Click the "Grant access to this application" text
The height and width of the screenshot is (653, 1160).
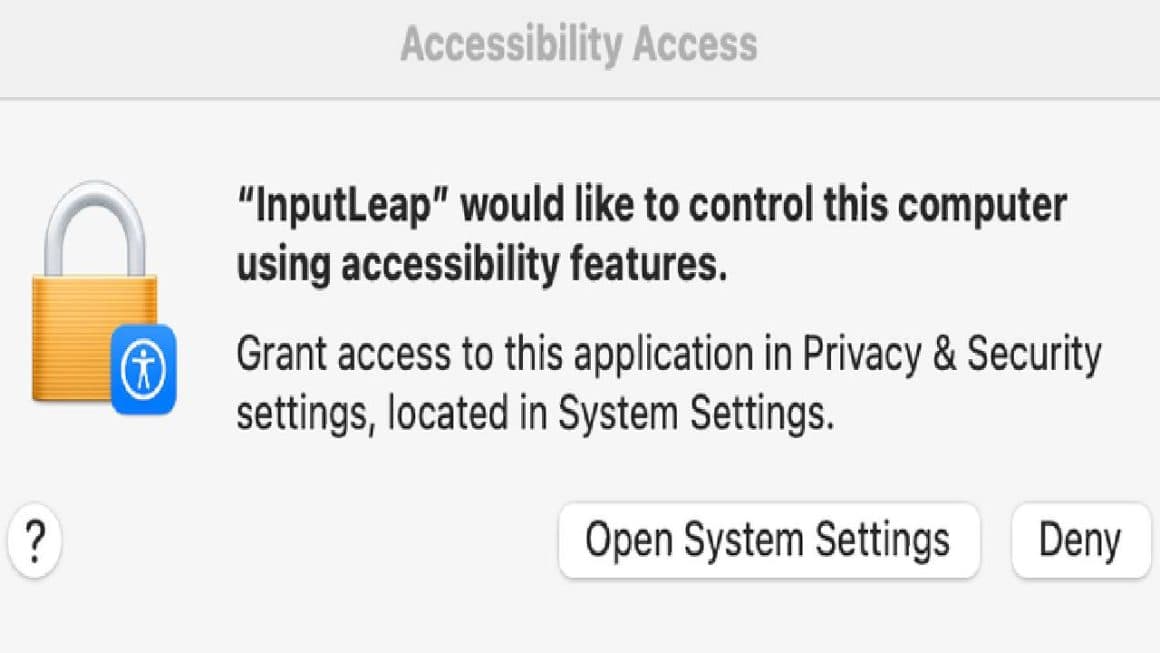pos(495,353)
